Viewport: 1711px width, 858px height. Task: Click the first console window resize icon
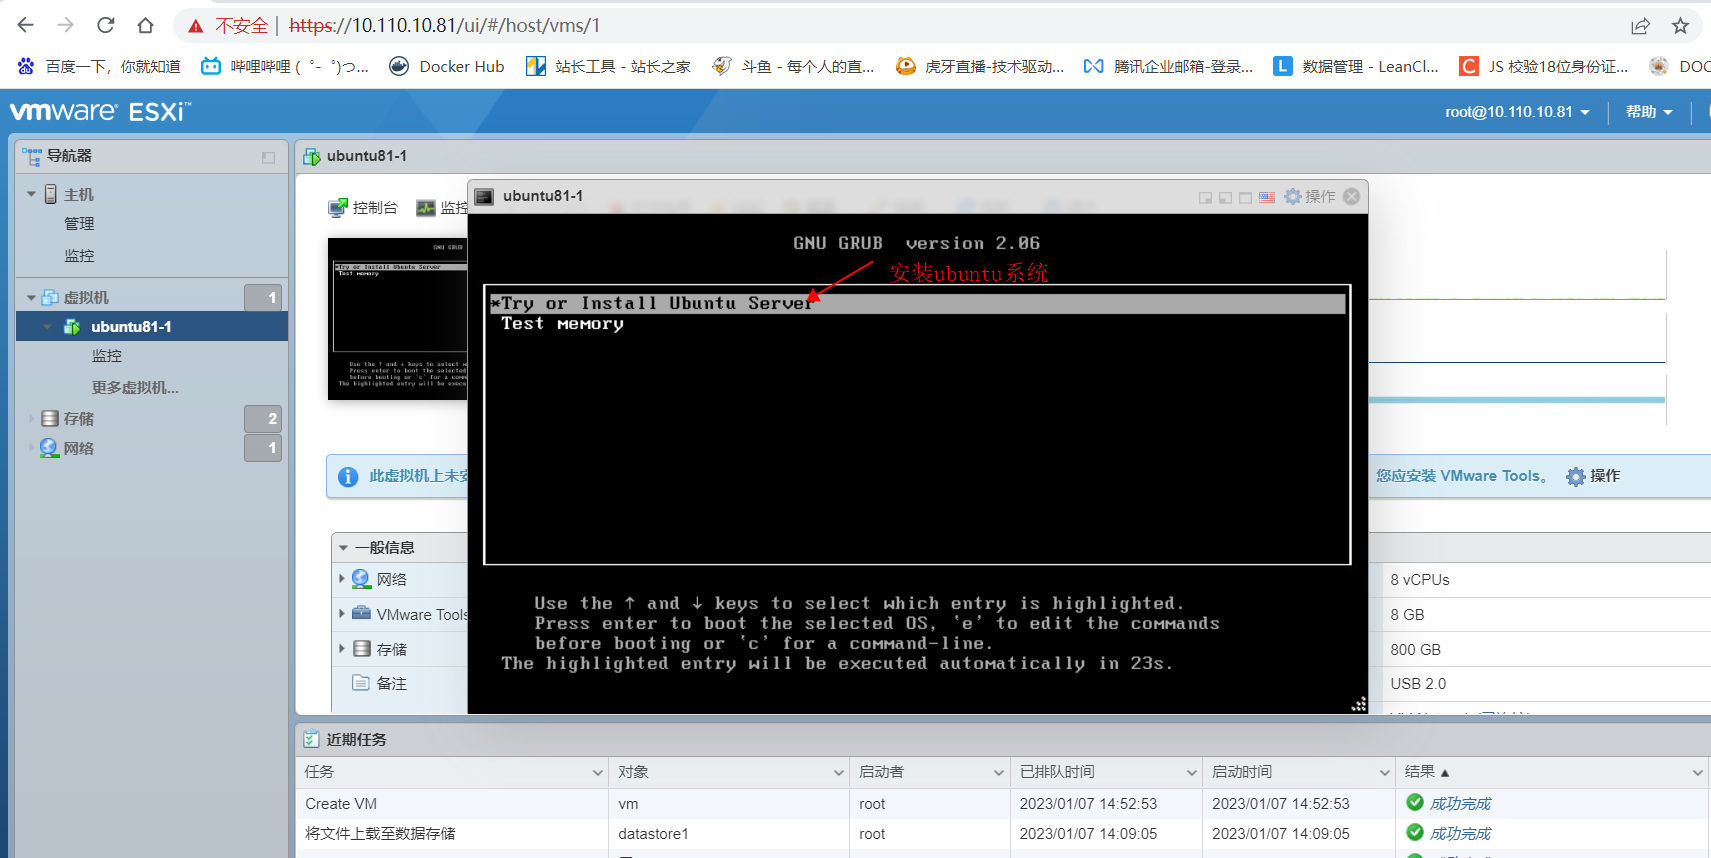pyautogui.click(x=1205, y=198)
